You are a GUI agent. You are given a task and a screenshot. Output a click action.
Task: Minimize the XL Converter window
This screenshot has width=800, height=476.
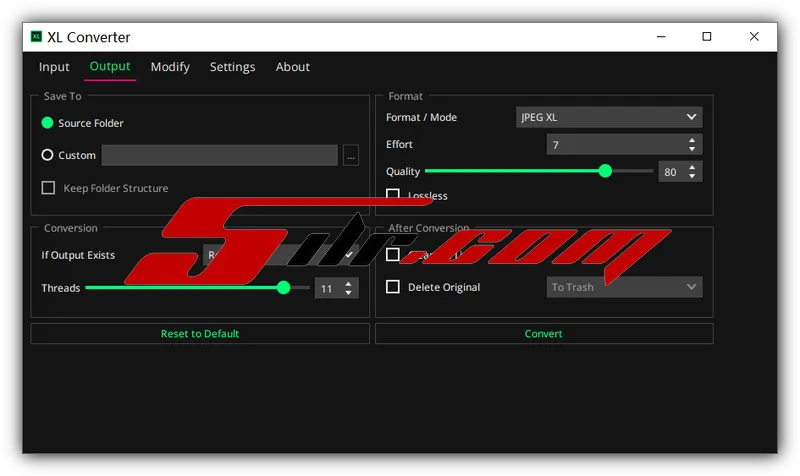661,37
